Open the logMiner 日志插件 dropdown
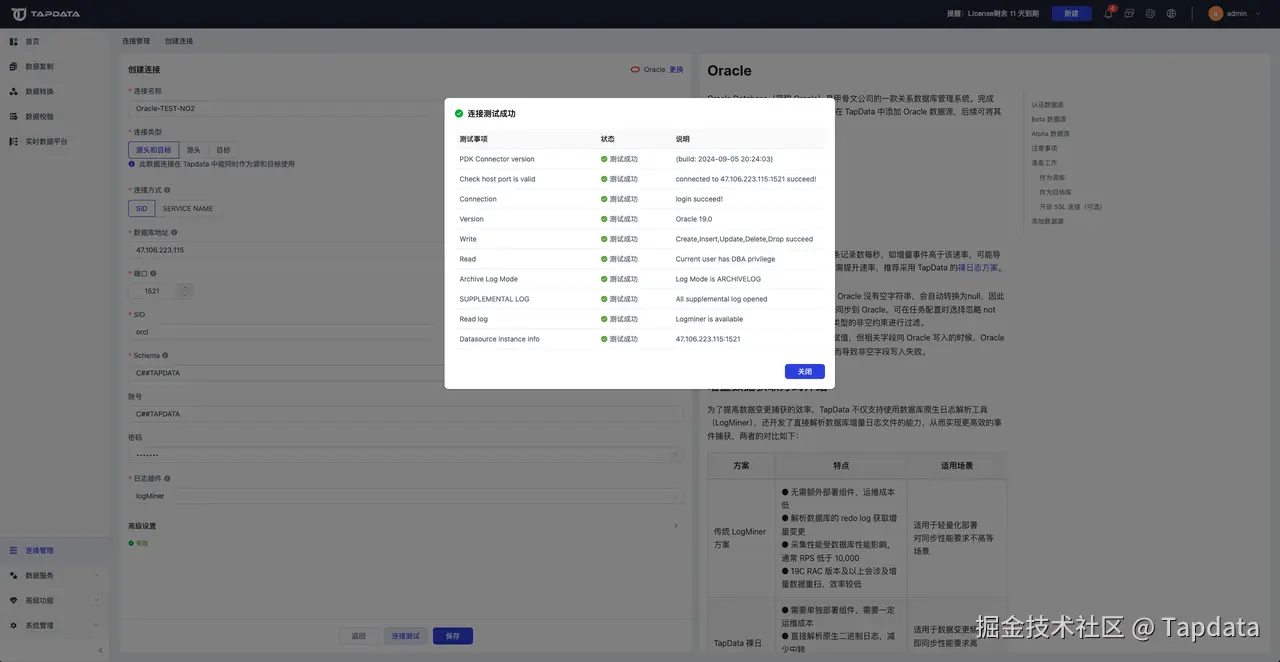The height and width of the screenshot is (662, 1280). pyautogui.click(x=405, y=496)
